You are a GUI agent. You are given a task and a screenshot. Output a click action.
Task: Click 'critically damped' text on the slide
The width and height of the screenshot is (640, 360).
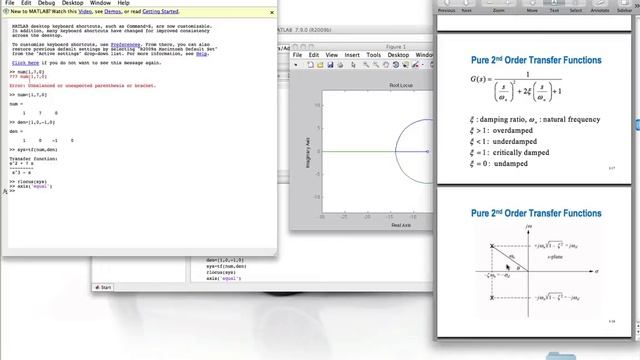521,152
